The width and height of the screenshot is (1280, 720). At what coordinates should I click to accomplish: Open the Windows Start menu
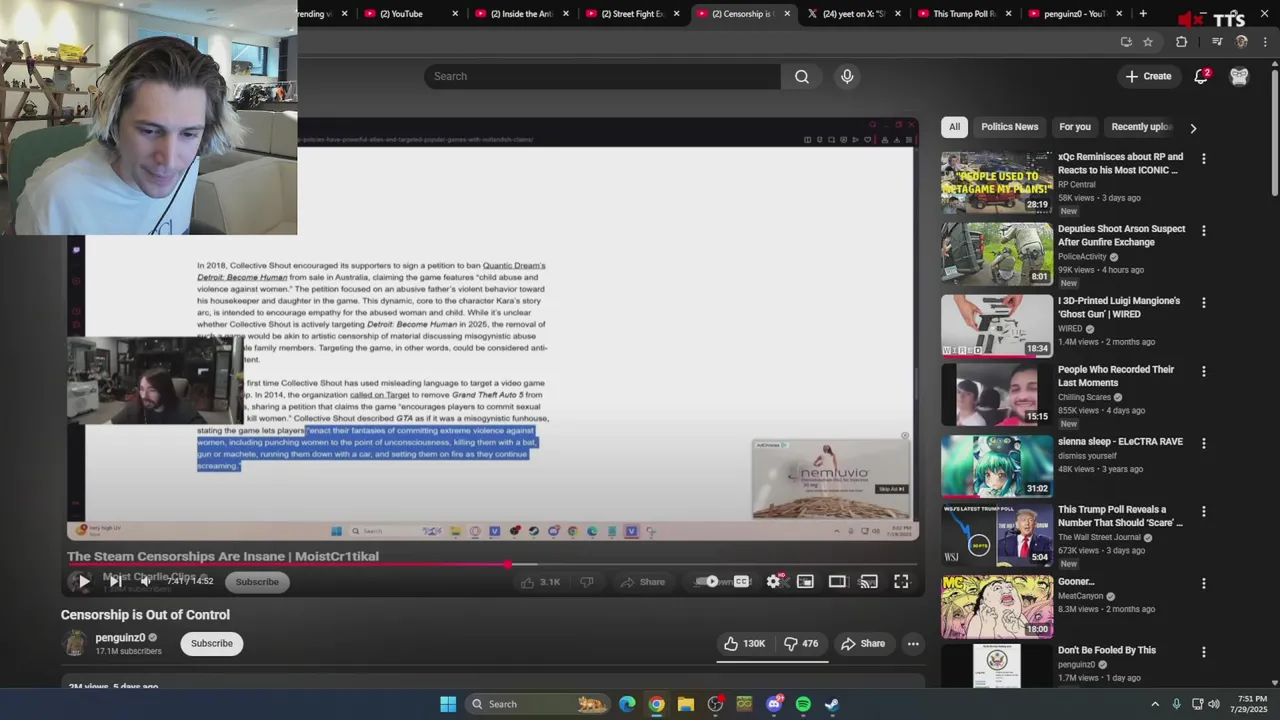click(448, 704)
